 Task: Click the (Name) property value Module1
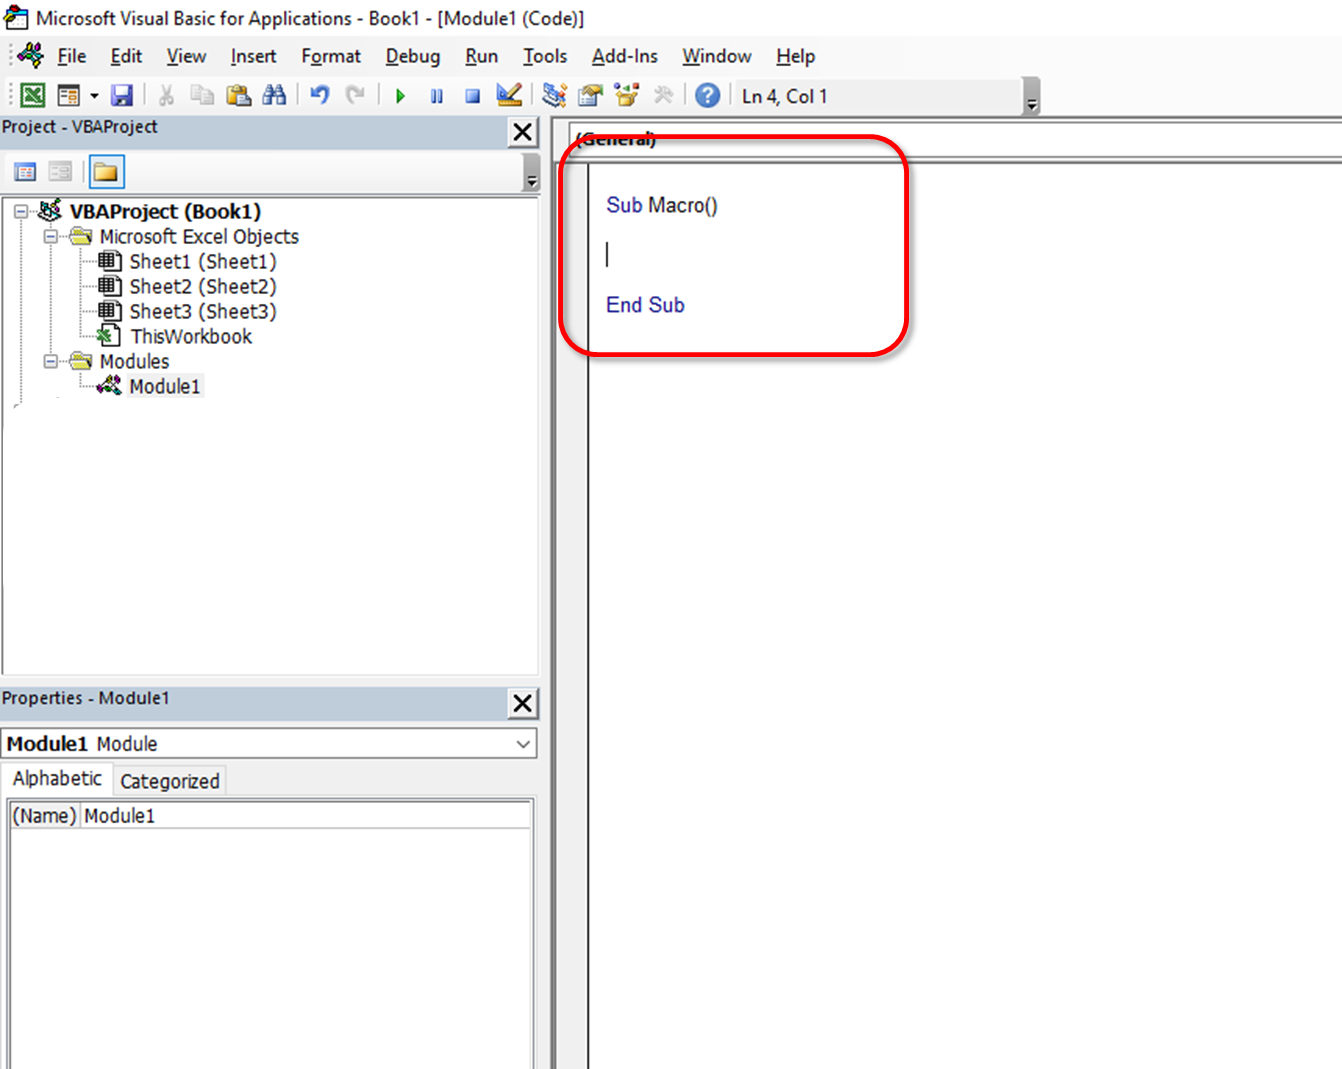[x=305, y=816]
